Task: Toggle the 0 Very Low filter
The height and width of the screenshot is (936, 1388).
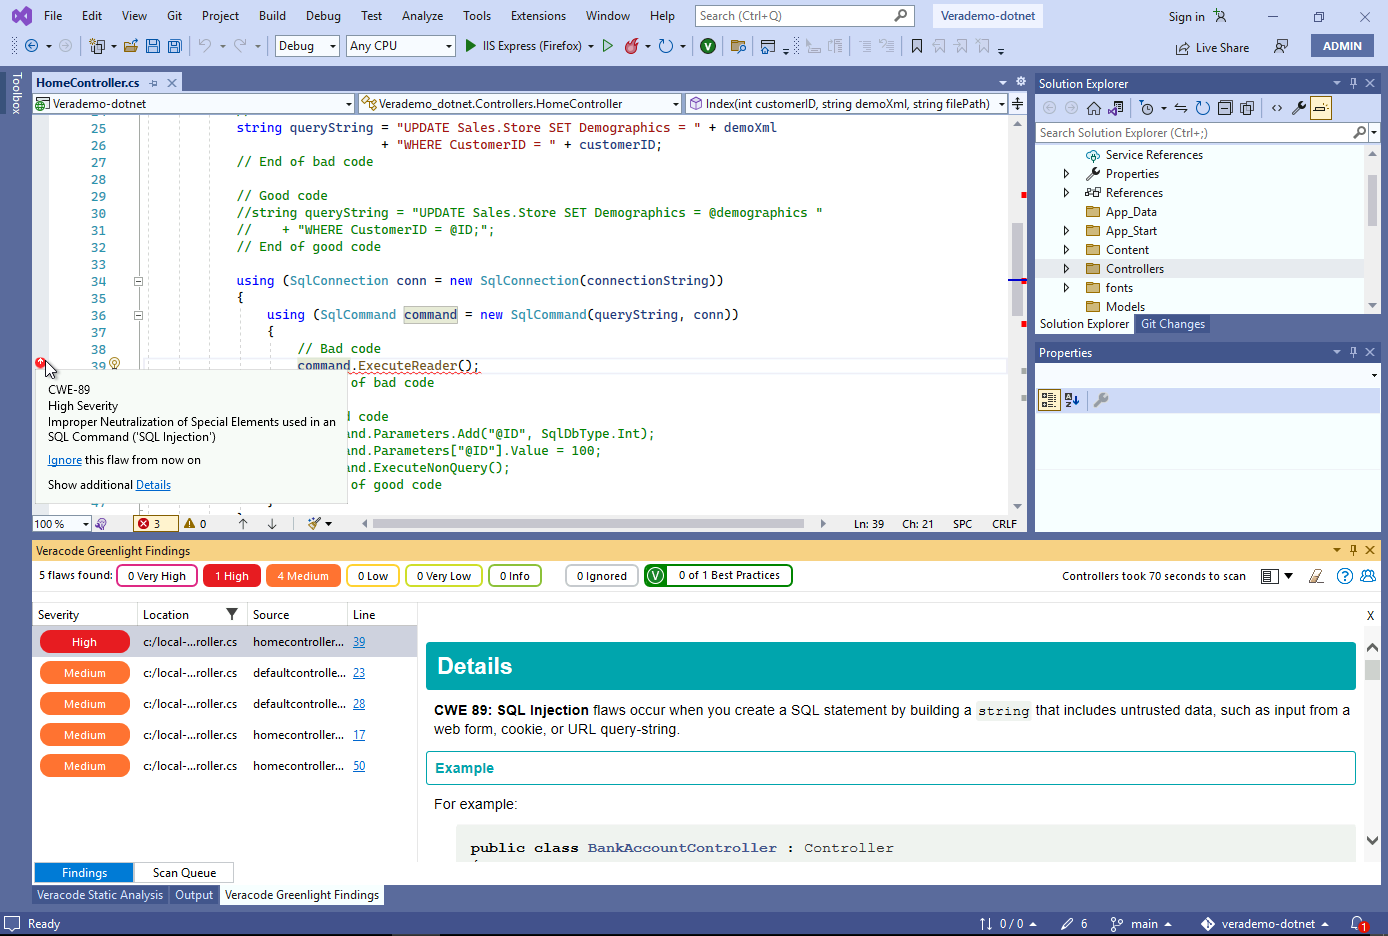Action: pos(444,576)
